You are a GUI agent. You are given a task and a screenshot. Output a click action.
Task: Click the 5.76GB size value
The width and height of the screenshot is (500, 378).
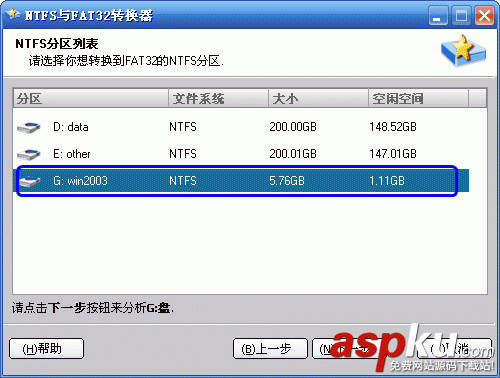pos(287,181)
